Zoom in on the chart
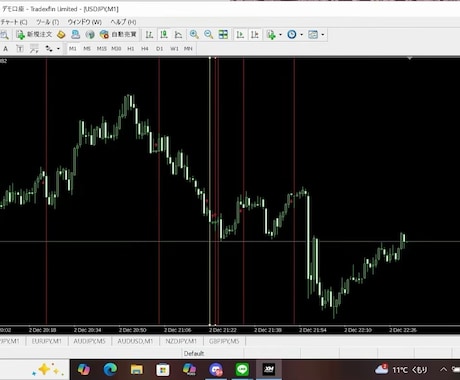 point(194,34)
